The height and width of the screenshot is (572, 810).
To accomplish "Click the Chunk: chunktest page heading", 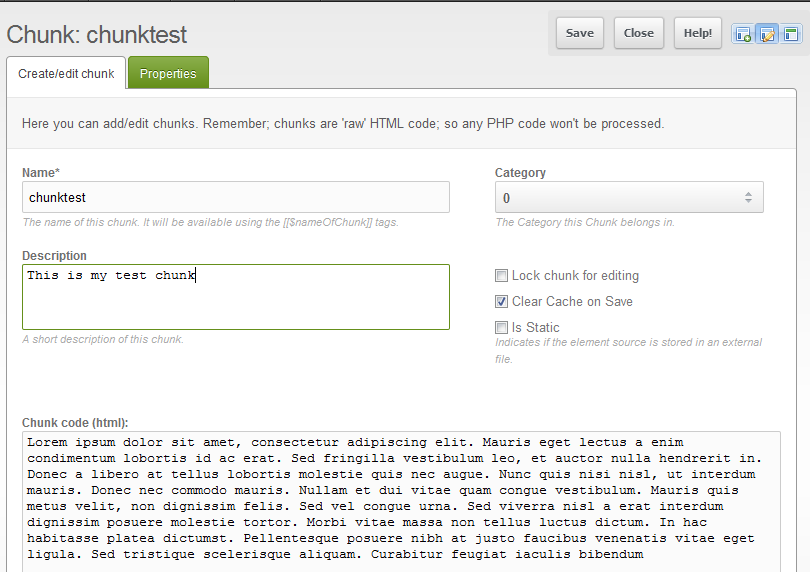I will point(97,35).
